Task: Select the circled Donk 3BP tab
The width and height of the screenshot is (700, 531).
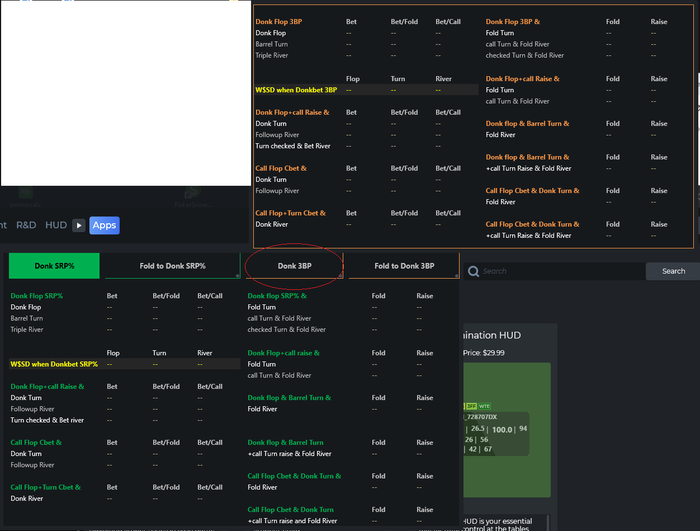Action: [294, 266]
